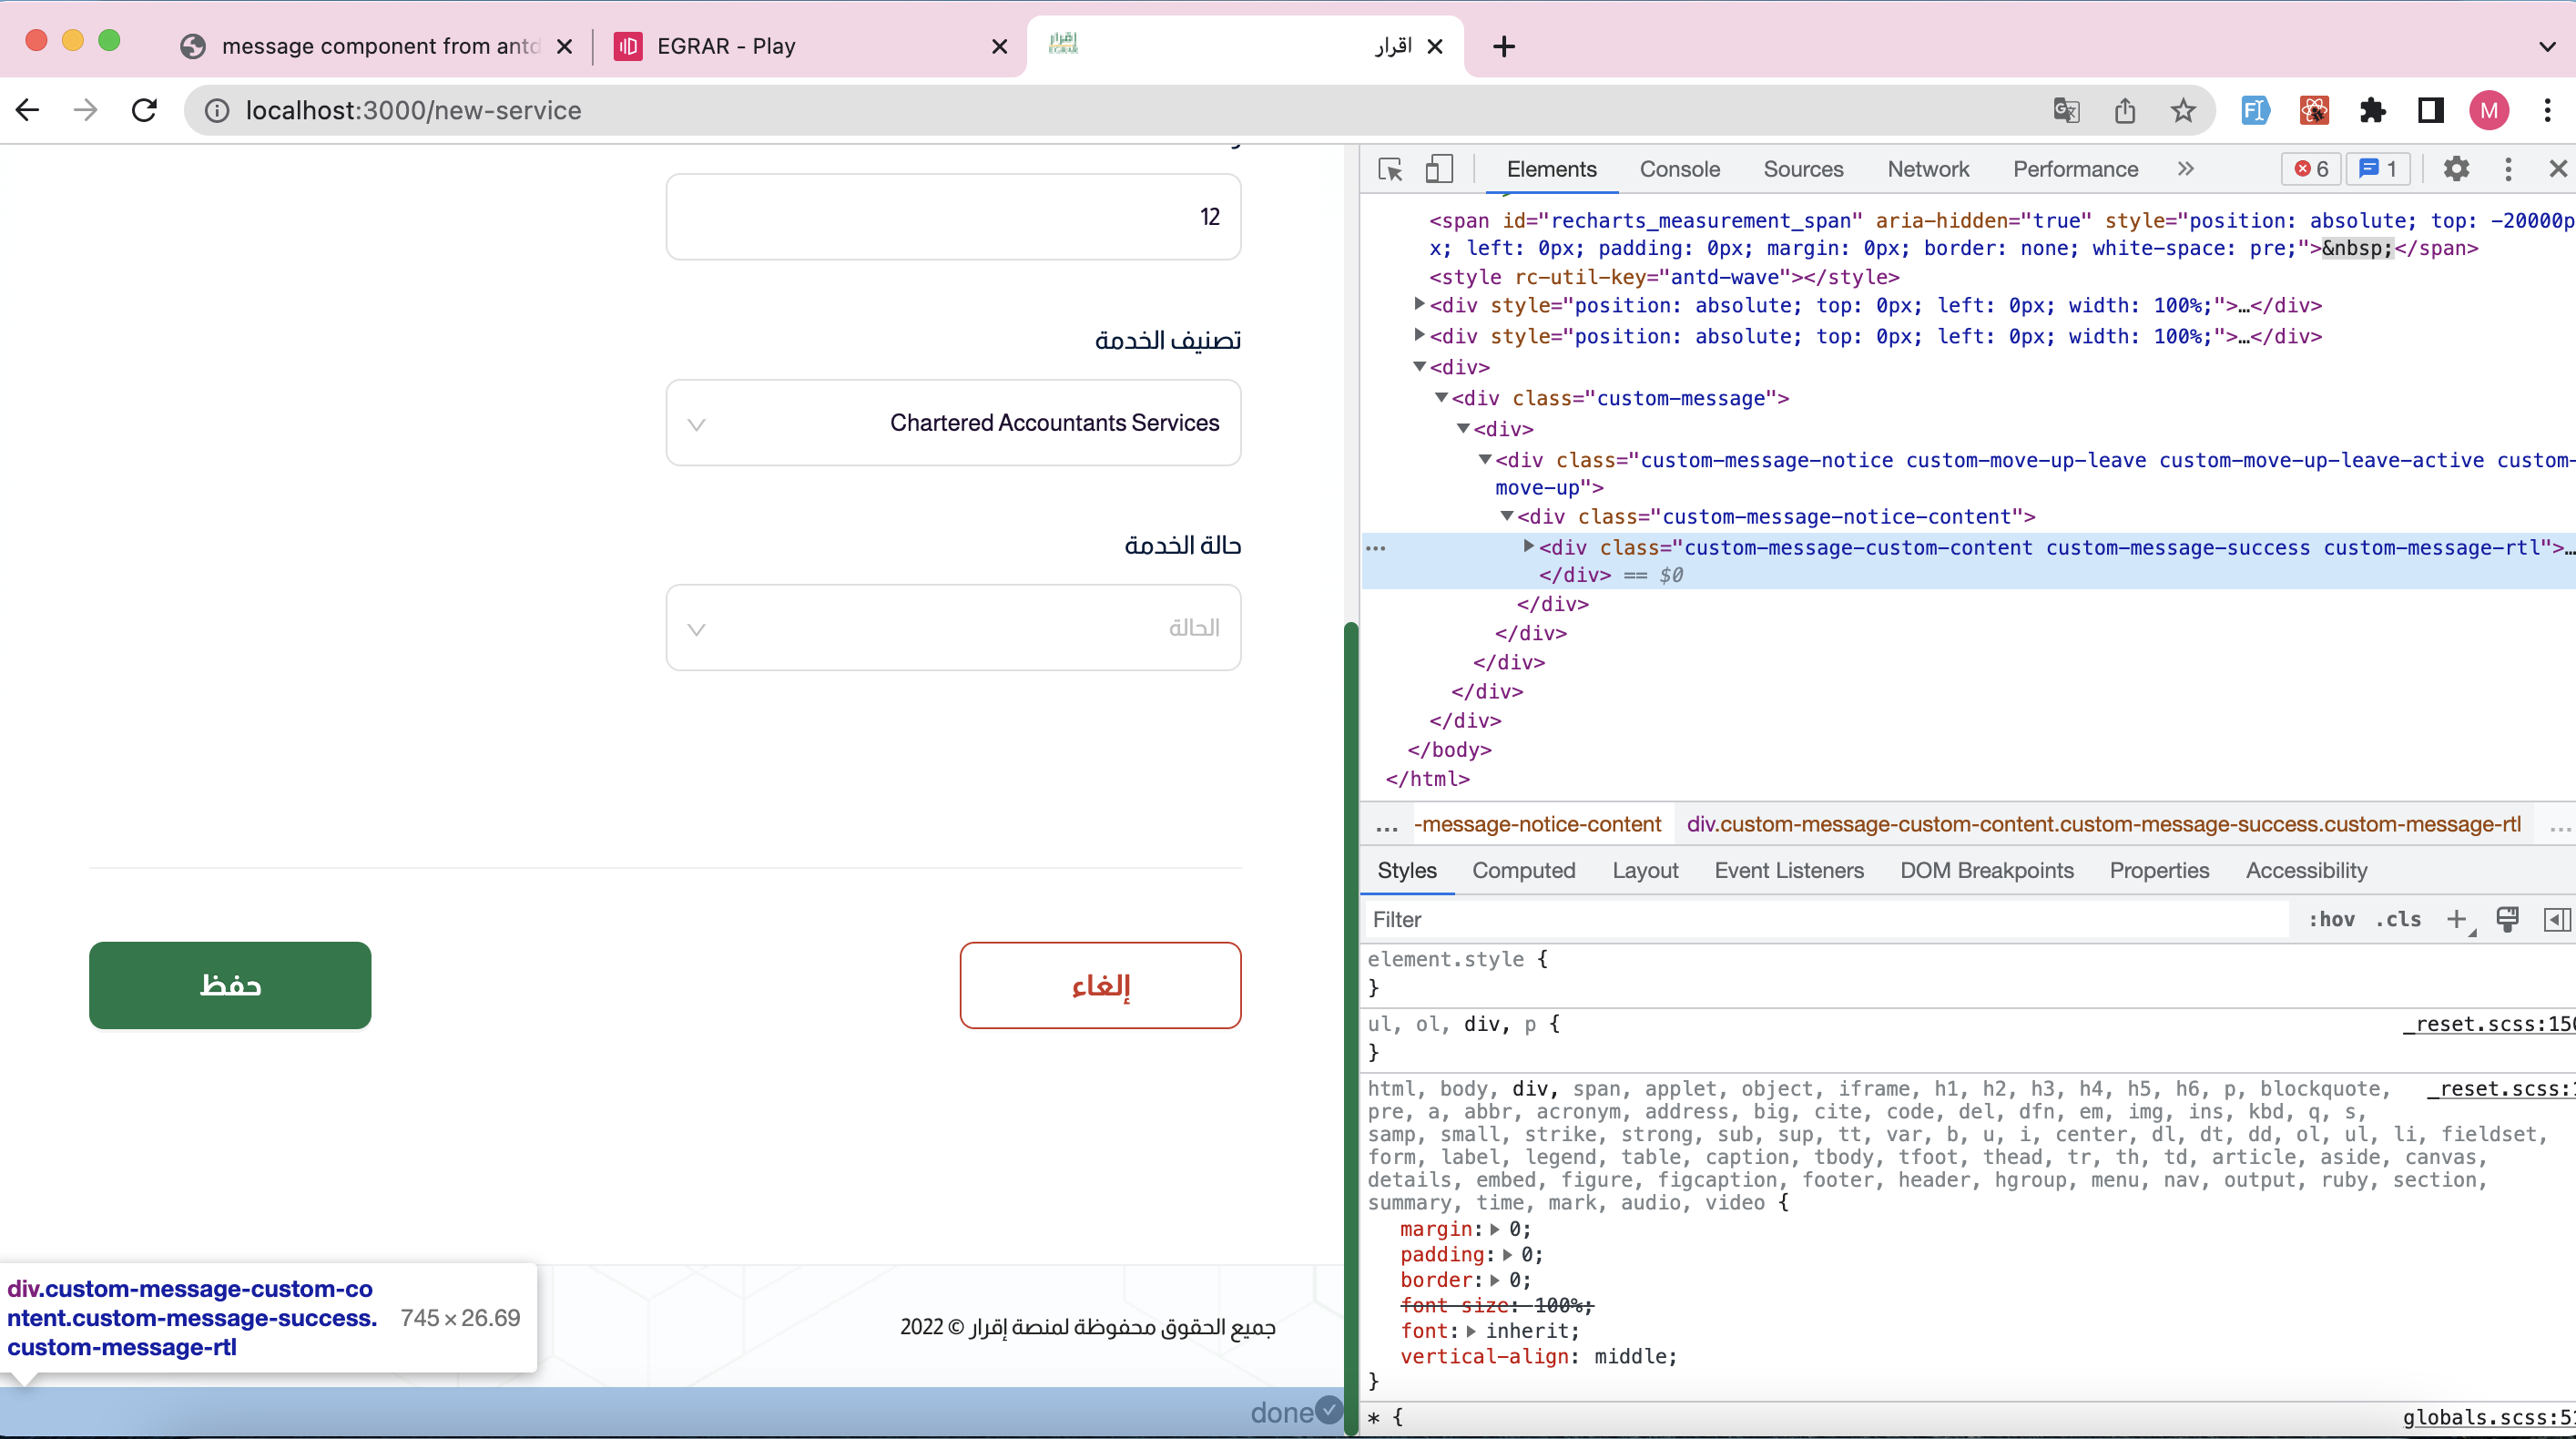
Task: Toggle the device toolbar icon
Action: [1438, 169]
